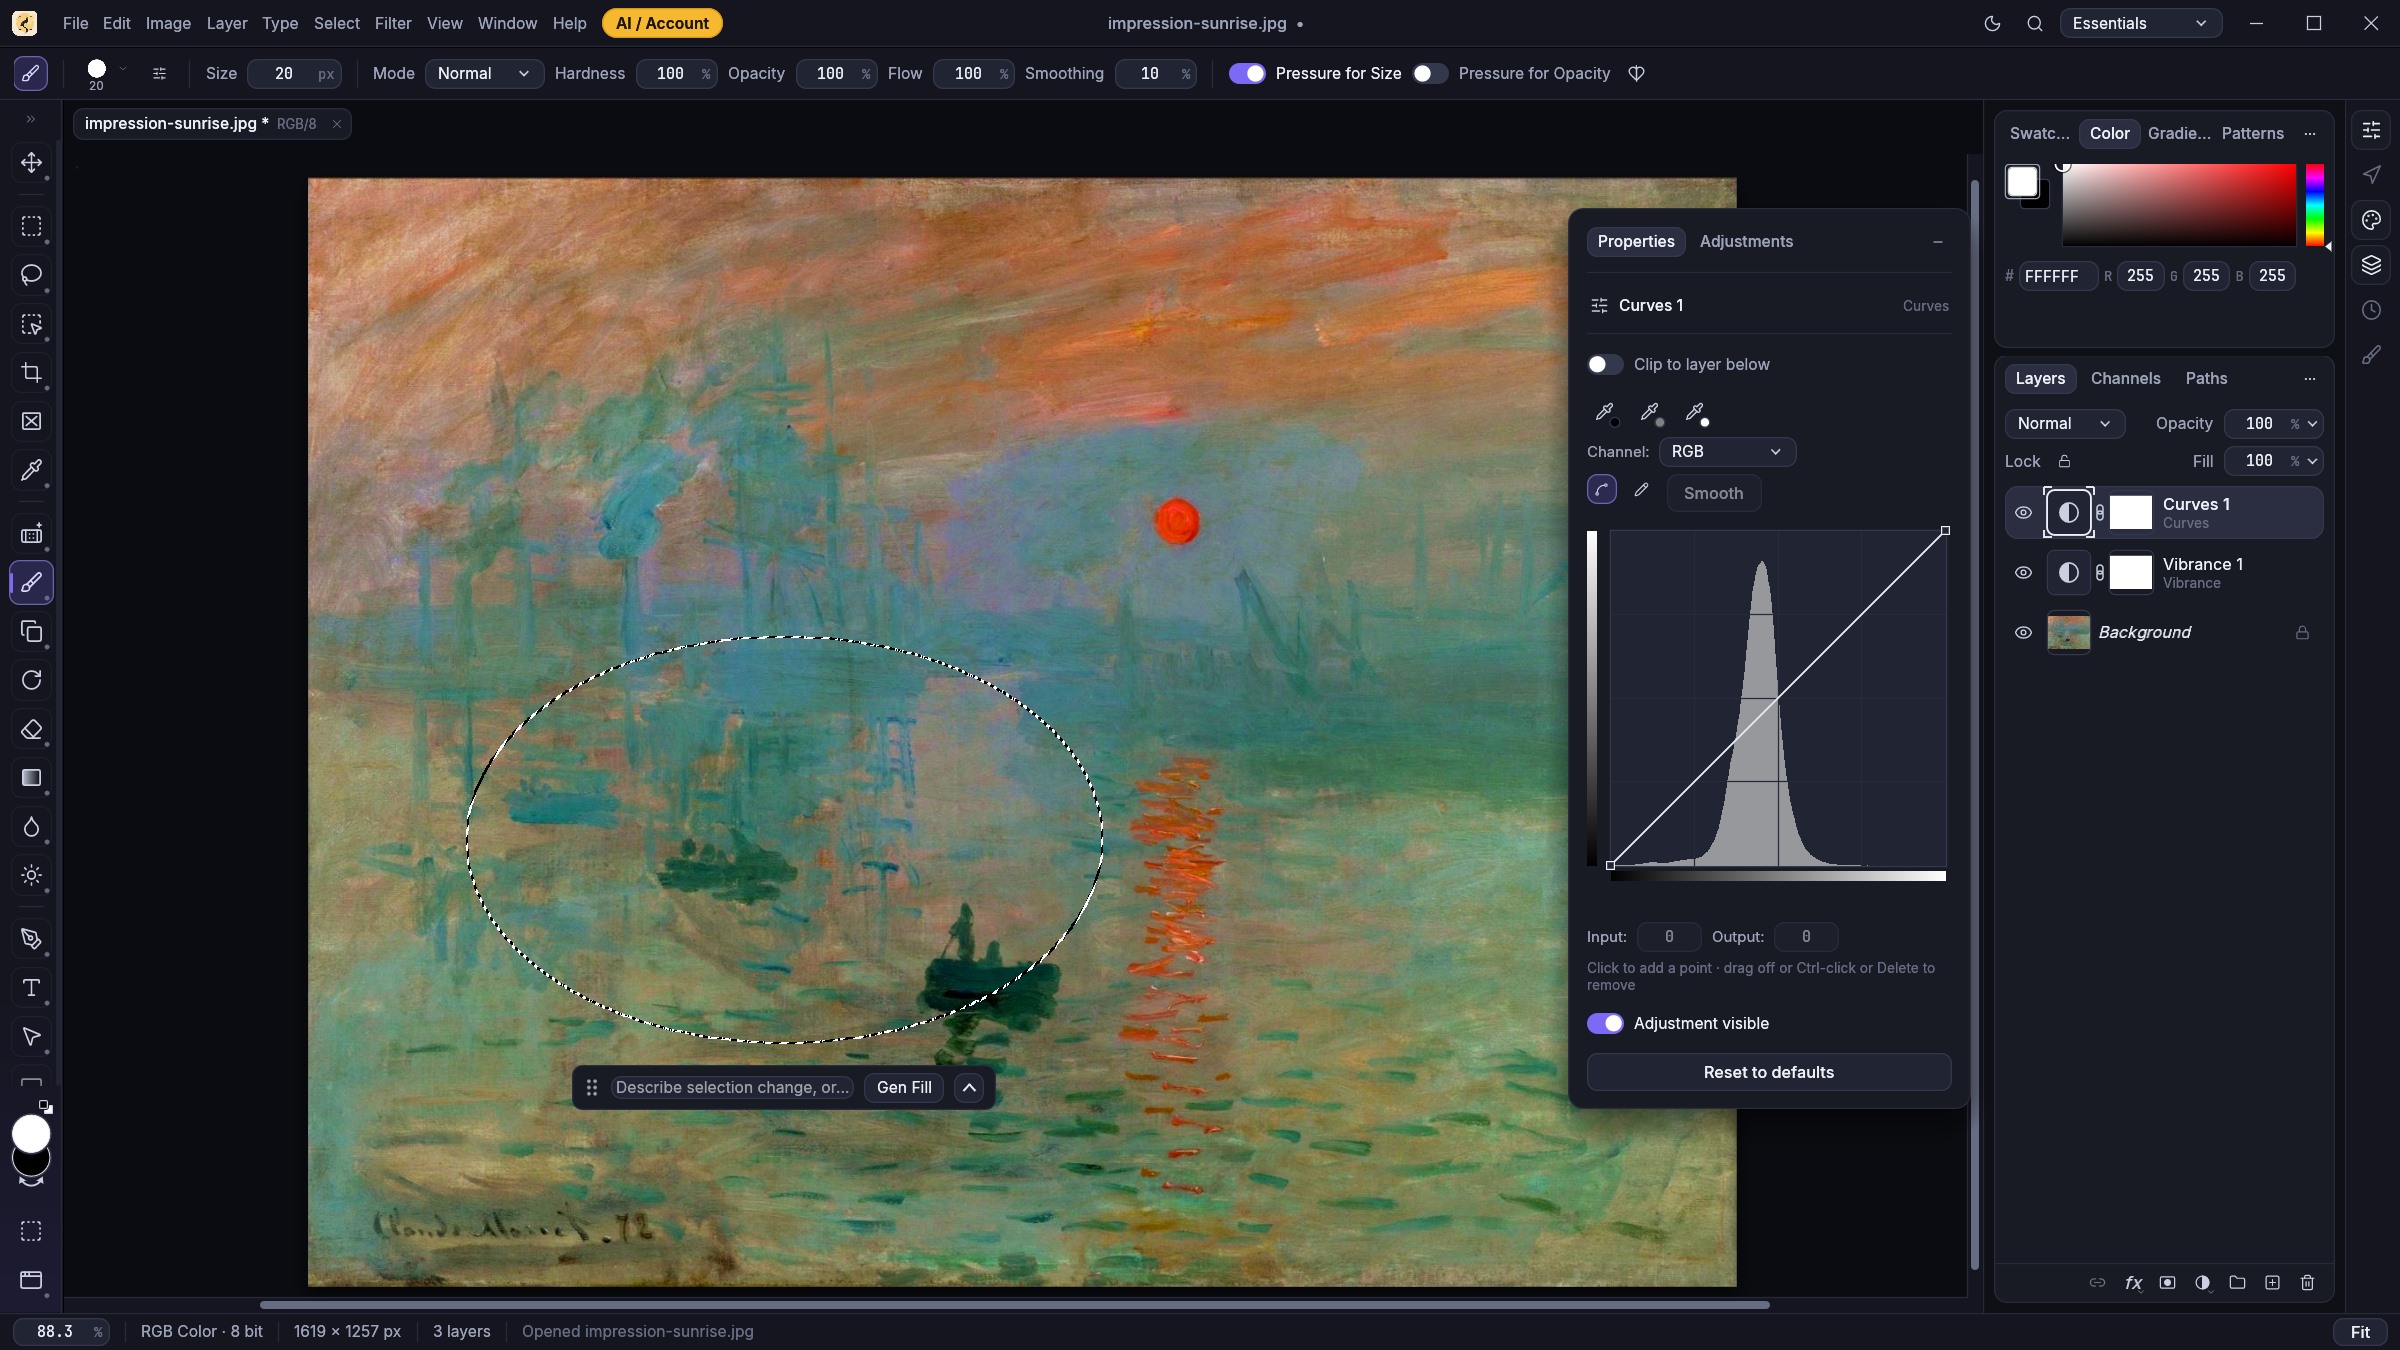Expand the Gen Fill options chevron
The image size is (2400, 1350).
point(969,1088)
